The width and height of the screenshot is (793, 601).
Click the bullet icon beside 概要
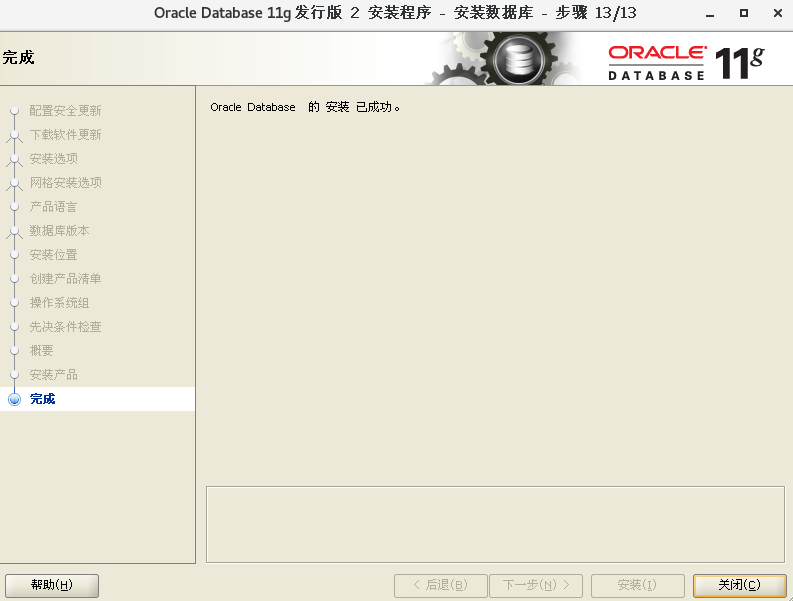[14, 351]
